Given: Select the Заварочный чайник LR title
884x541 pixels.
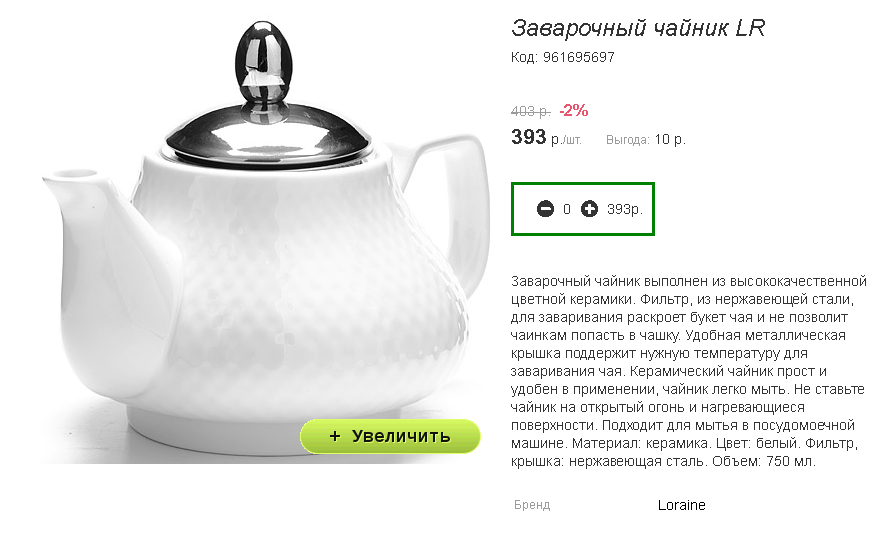Looking at the screenshot, I should [638, 28].
